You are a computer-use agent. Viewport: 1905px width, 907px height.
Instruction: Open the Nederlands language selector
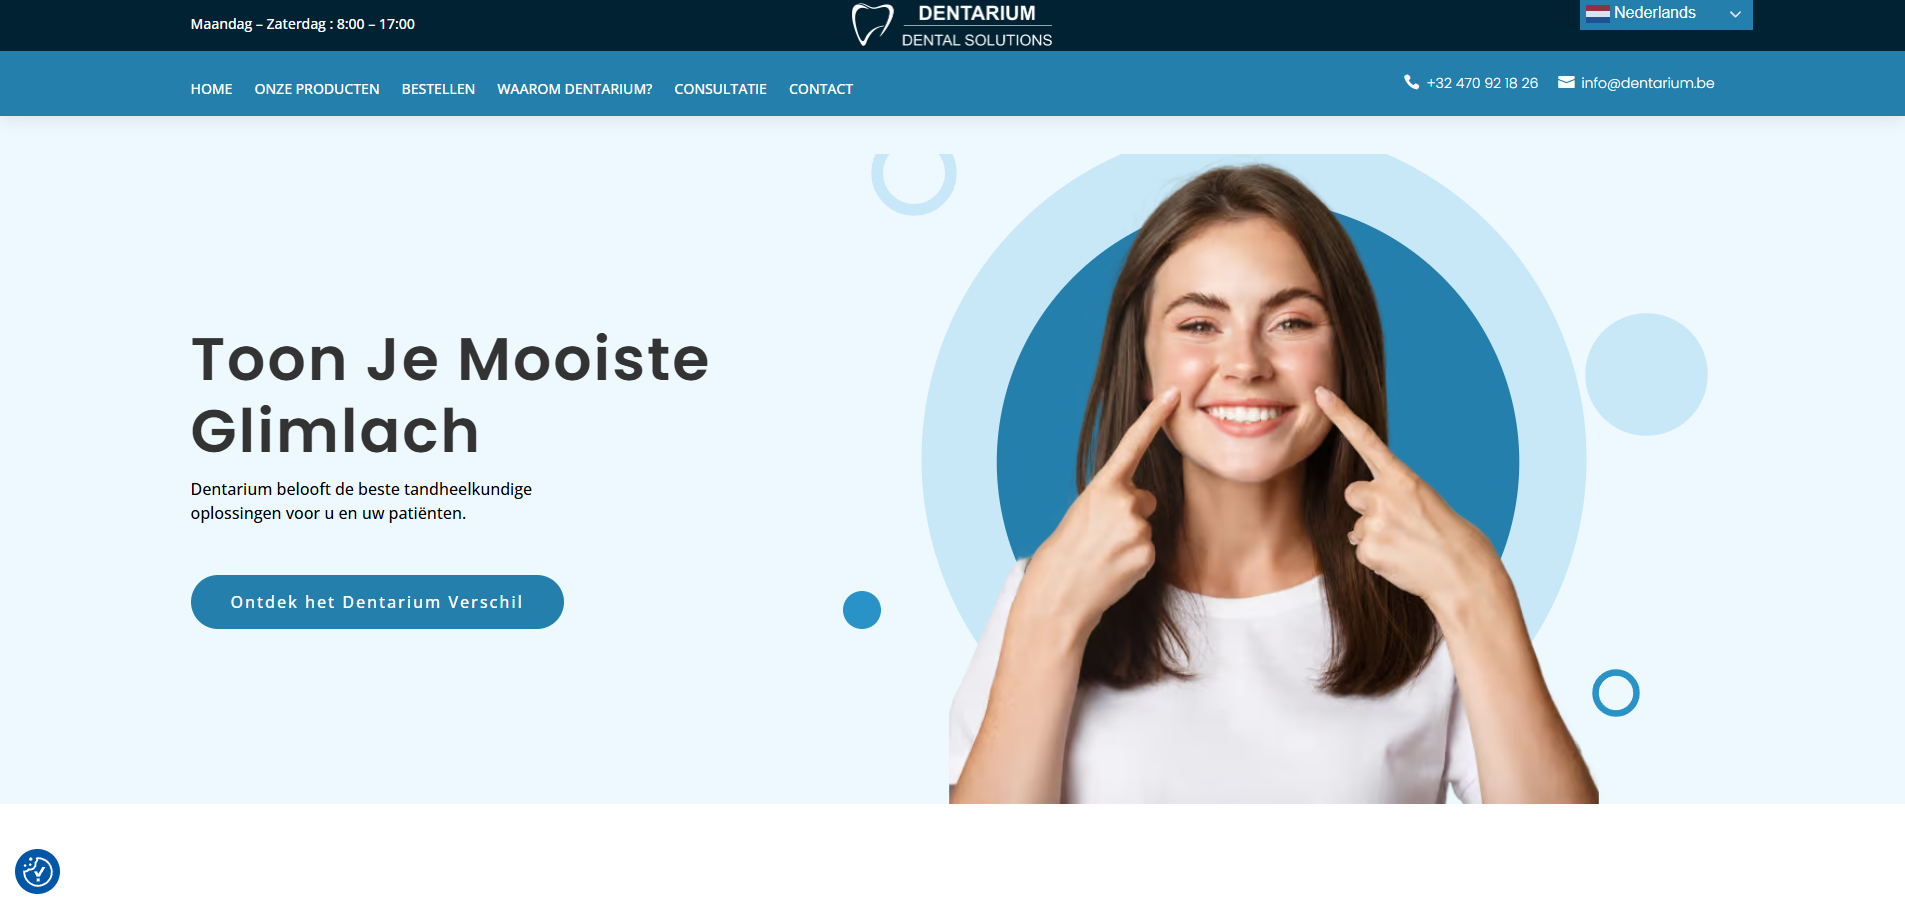tap(1666, 14)
